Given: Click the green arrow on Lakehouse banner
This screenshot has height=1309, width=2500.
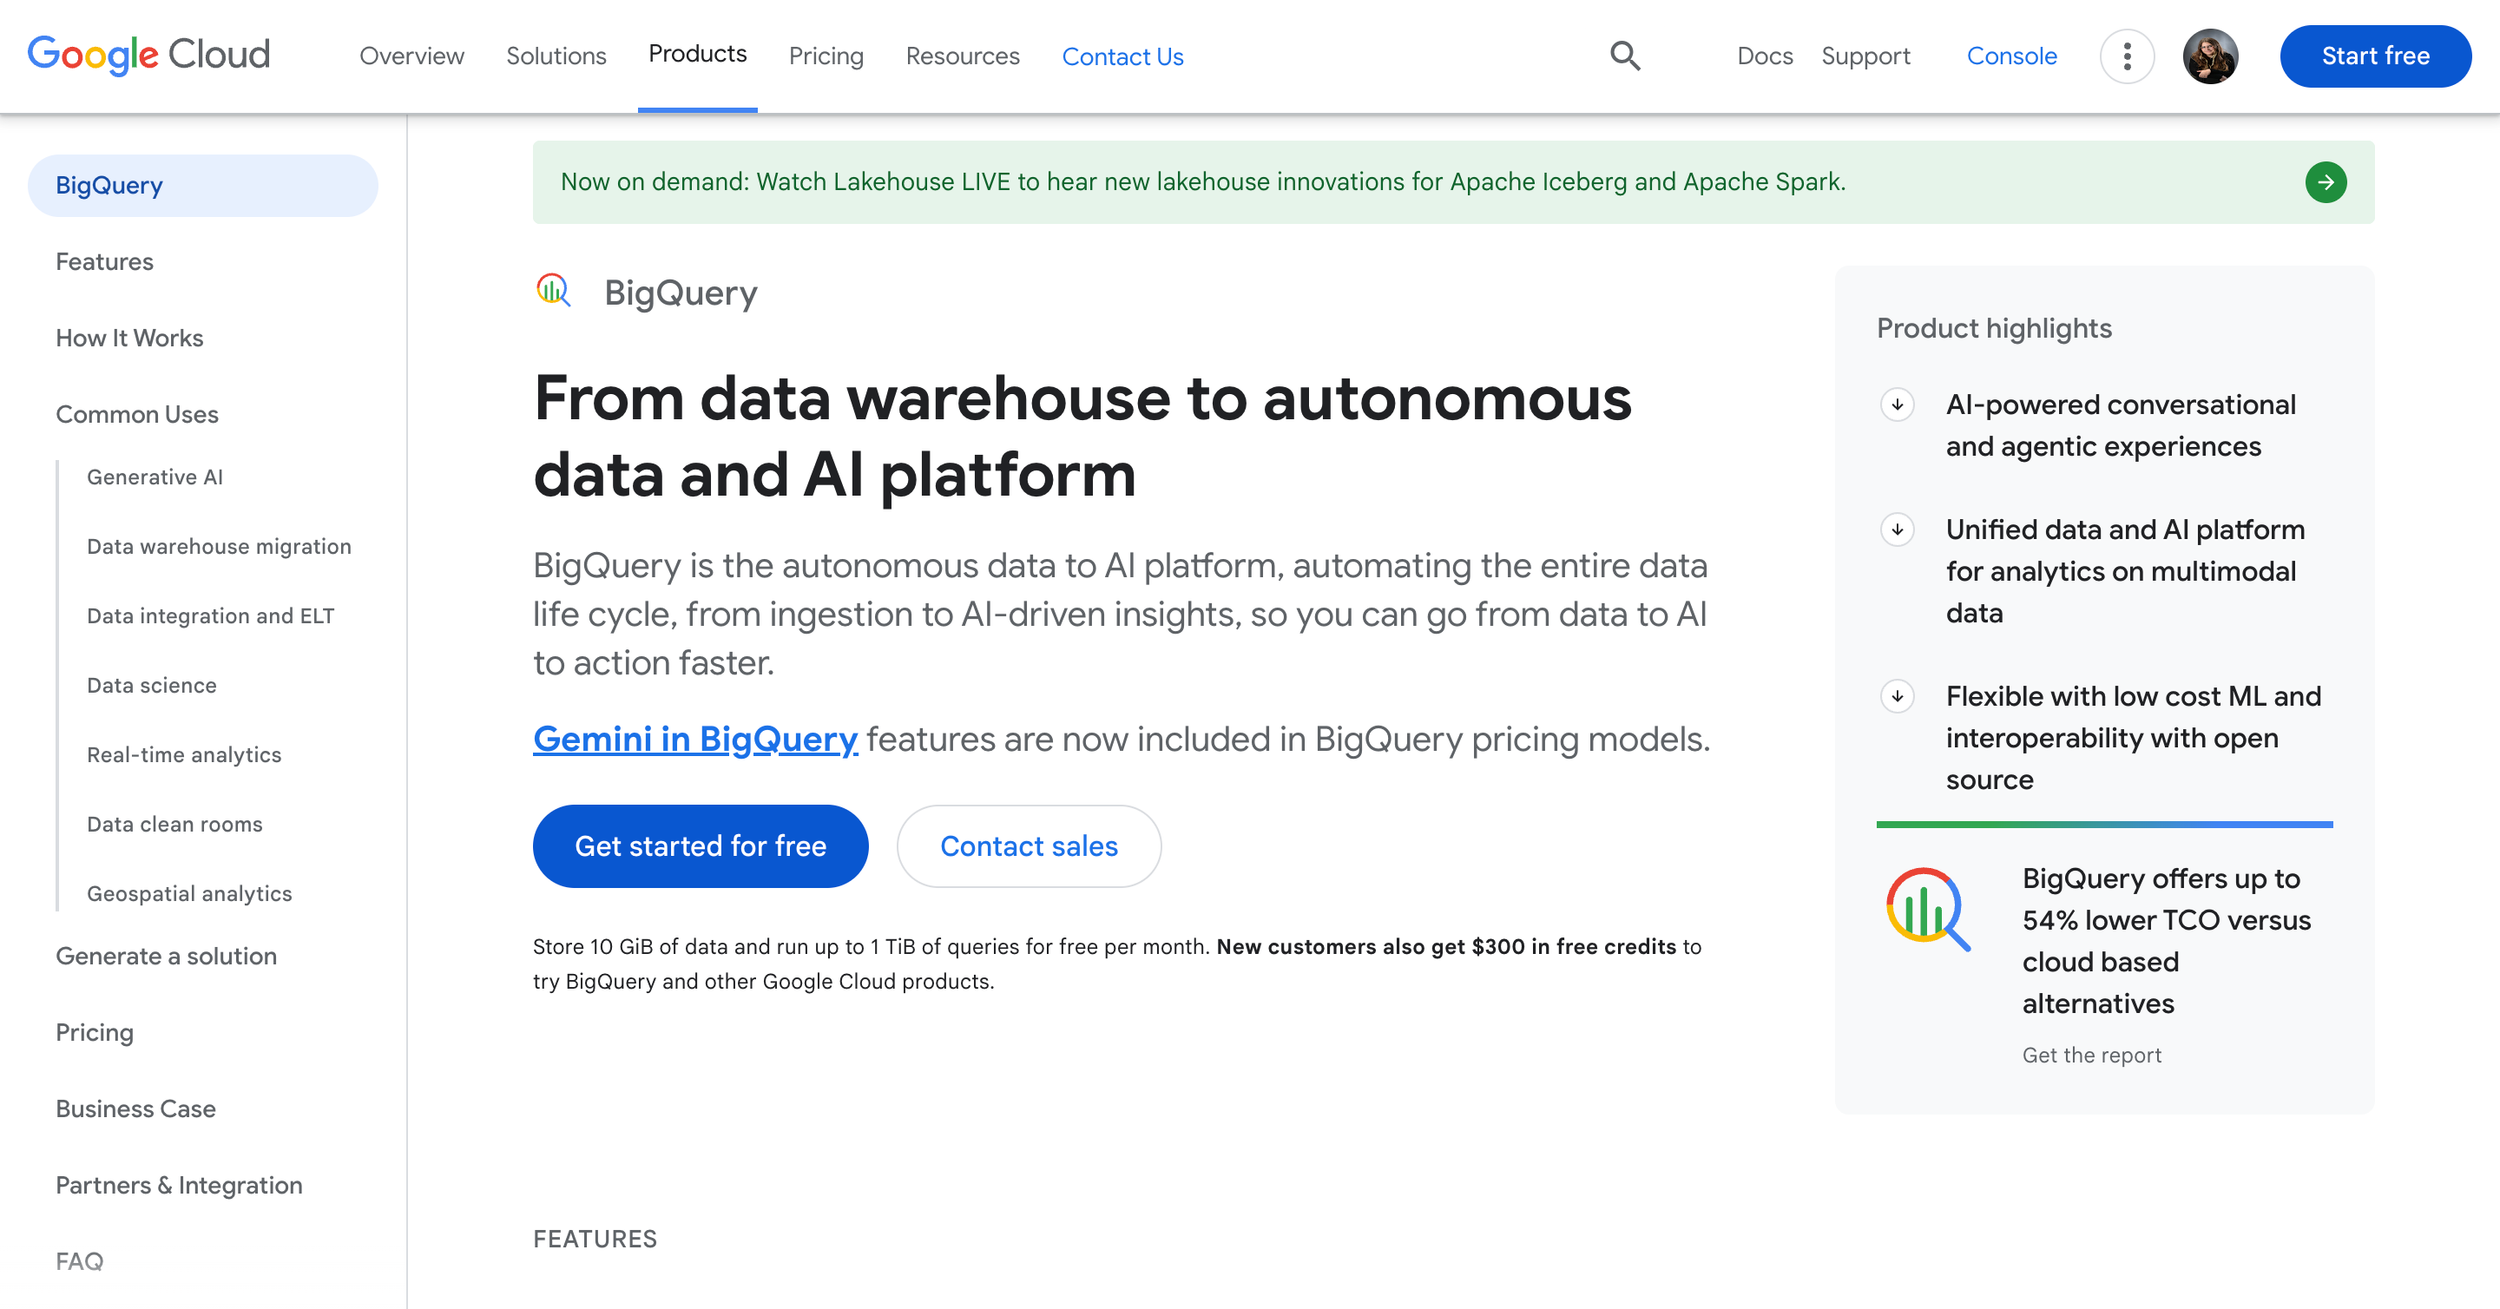Looking at the screenshot, I should tap(2325, 182).
